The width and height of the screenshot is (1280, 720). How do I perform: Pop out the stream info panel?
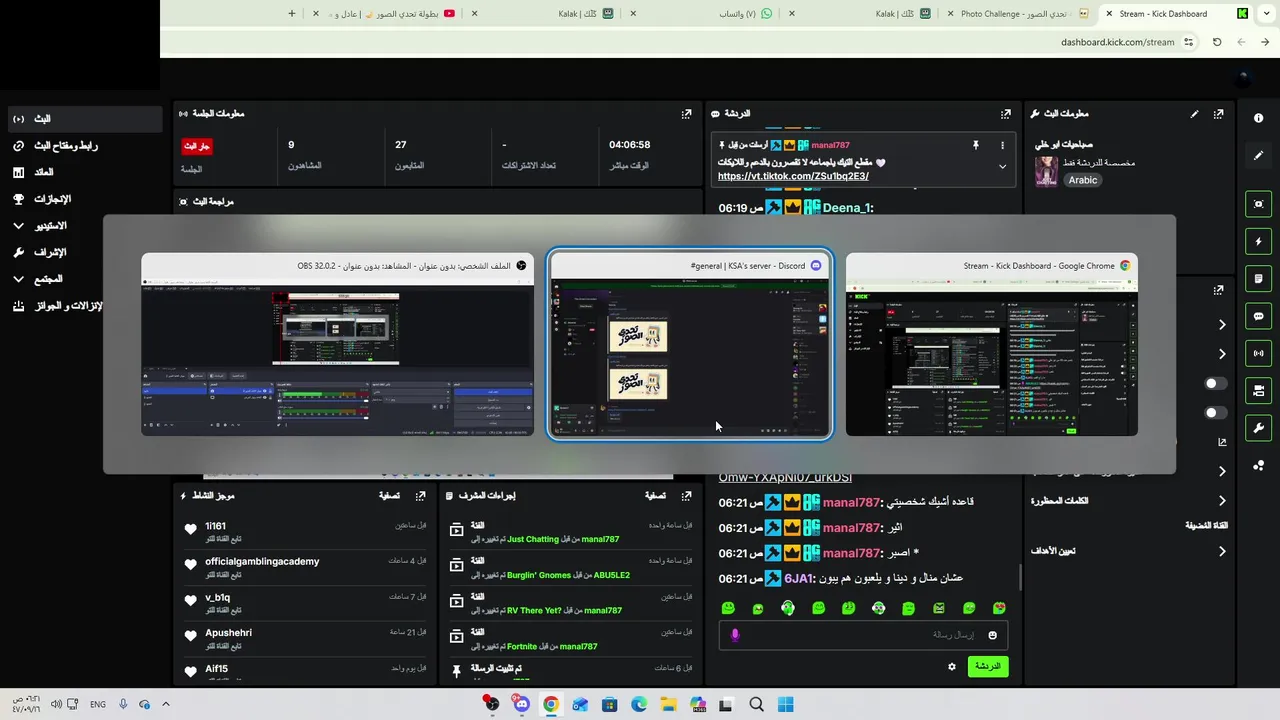click(x=1218, y=114)
